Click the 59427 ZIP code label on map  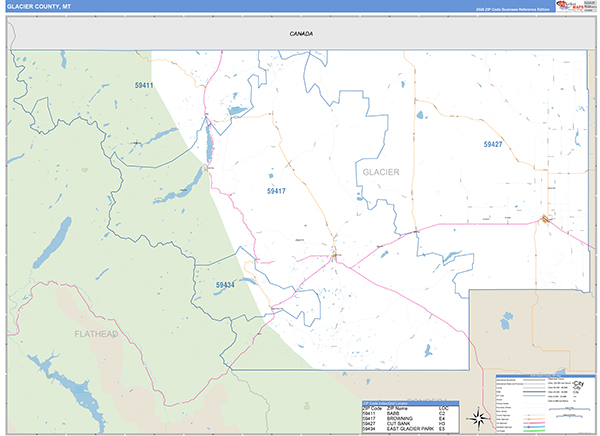(493, 144)
